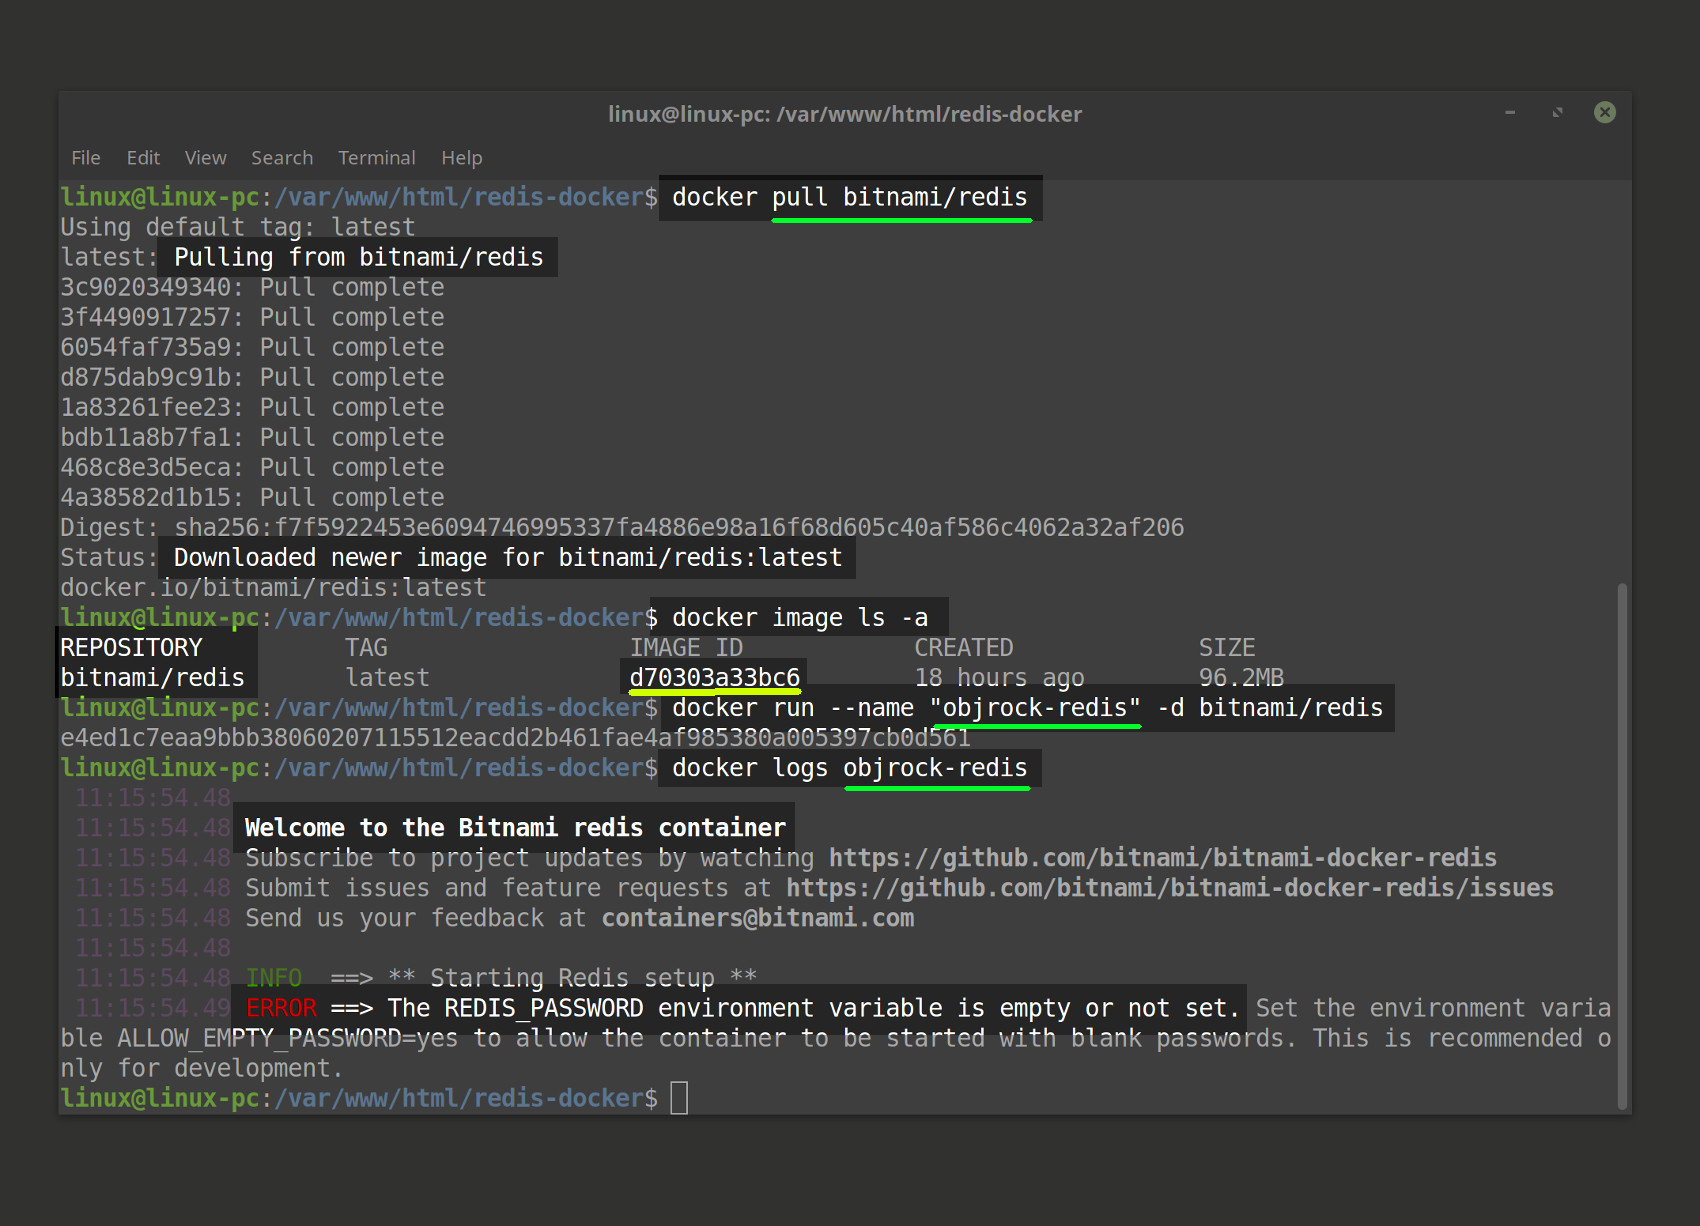Open the Help menu
This screenshot has width=1700, height=1226.
point(462,158)
